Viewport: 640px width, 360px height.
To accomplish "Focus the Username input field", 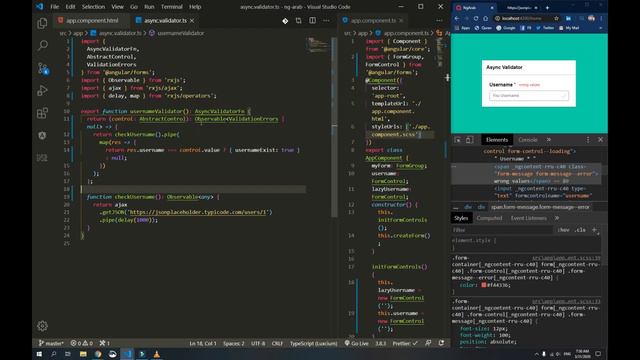I will 529,96.
